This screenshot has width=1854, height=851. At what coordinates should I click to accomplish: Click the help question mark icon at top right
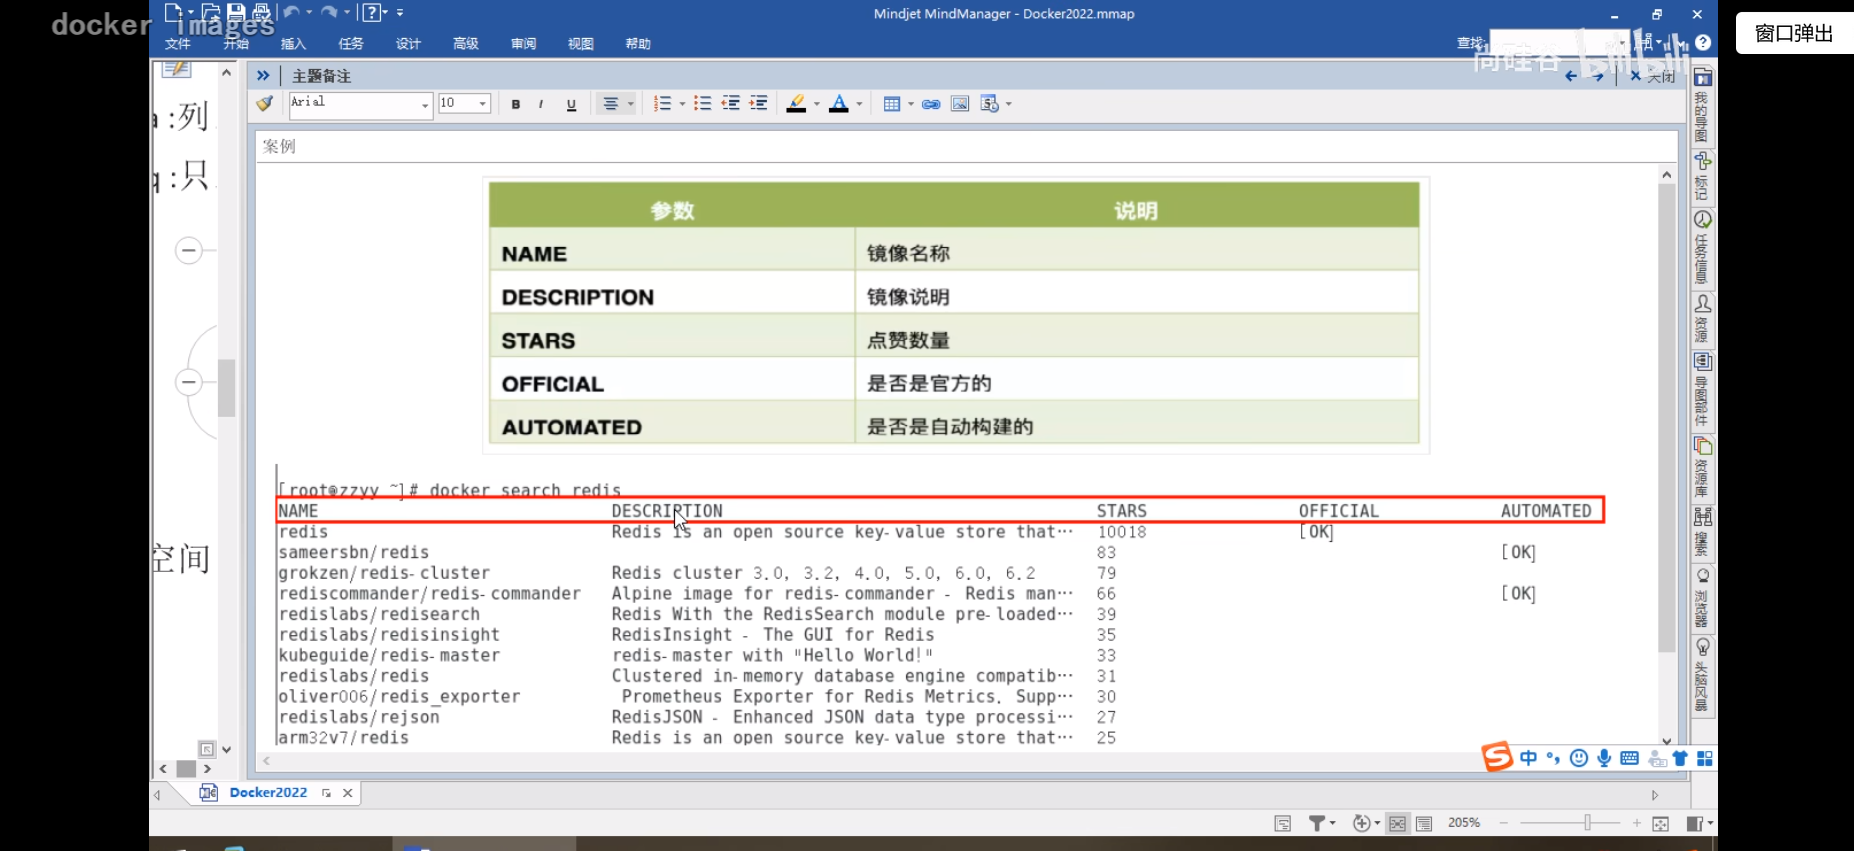(1703, 43)
